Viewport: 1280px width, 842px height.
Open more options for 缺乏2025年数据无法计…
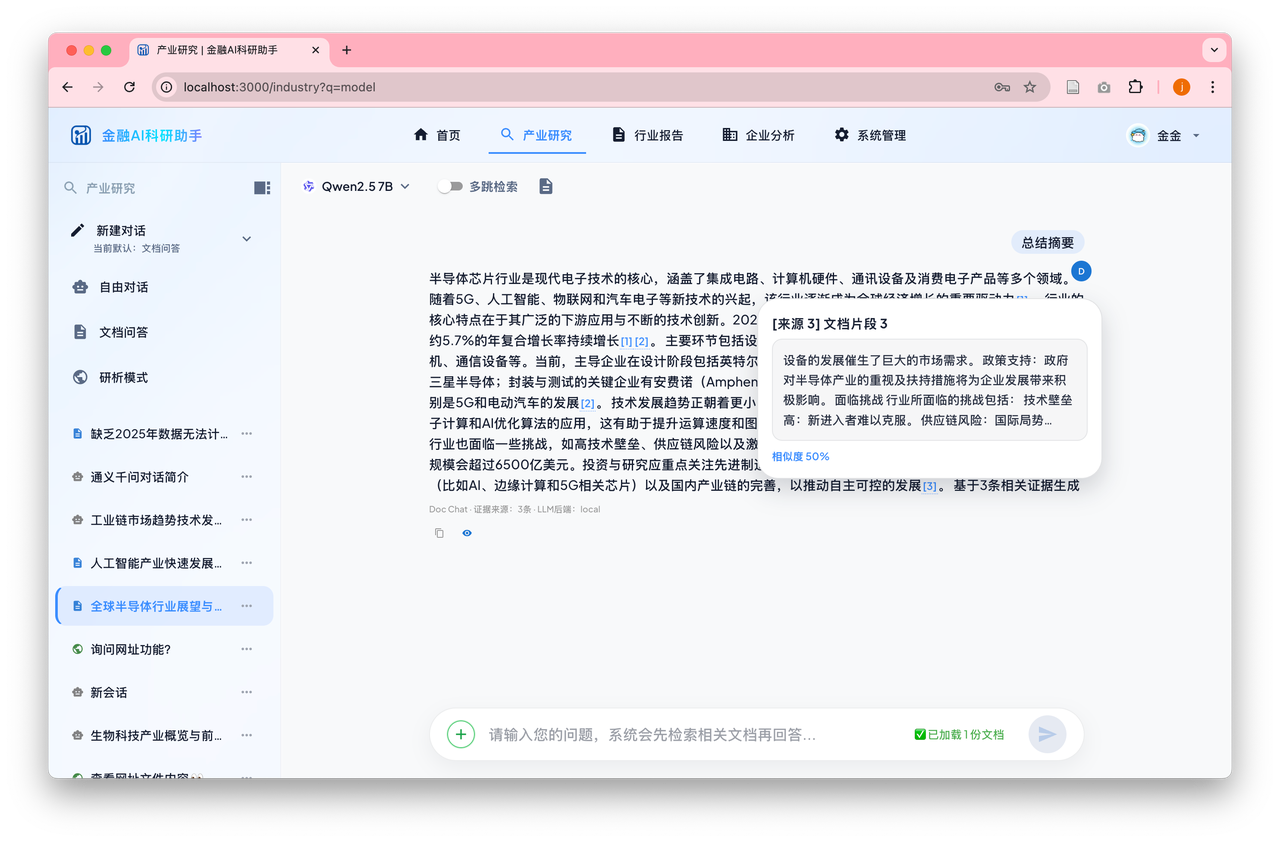pos(247,434)
